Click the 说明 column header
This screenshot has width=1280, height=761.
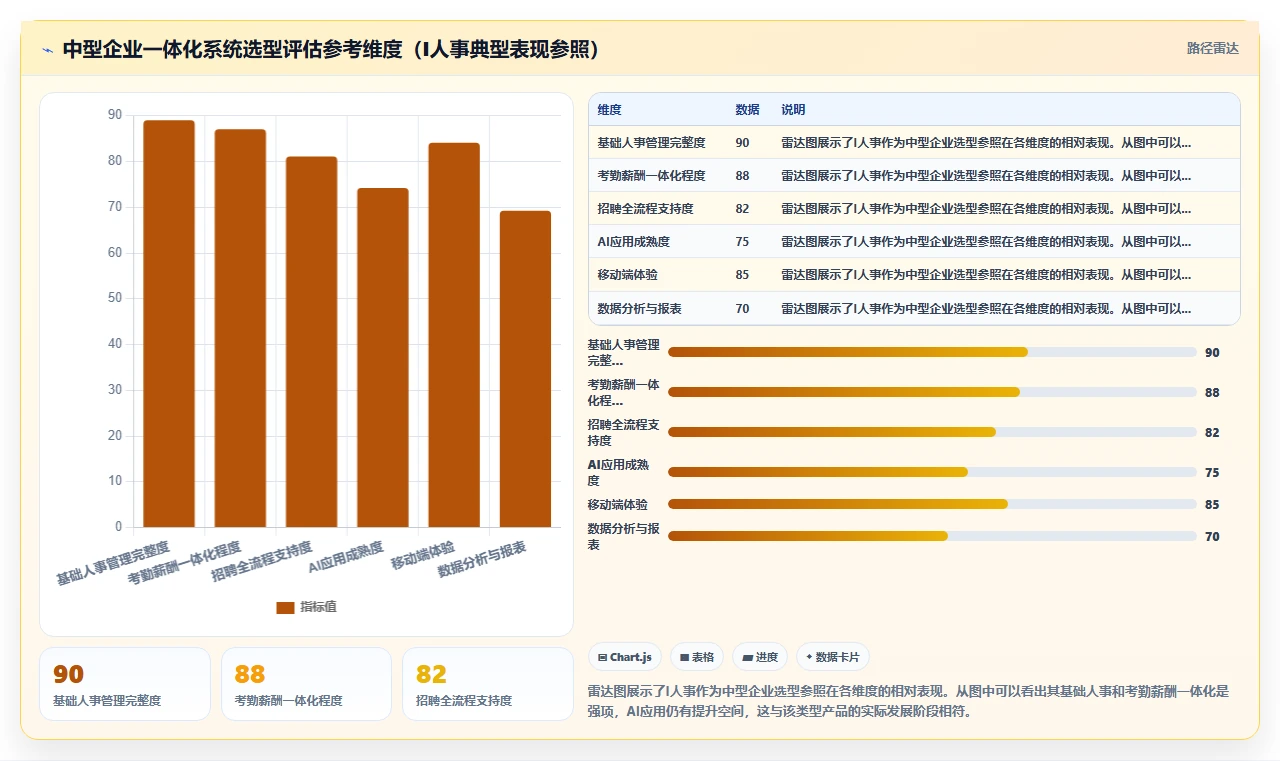(793, 110)
